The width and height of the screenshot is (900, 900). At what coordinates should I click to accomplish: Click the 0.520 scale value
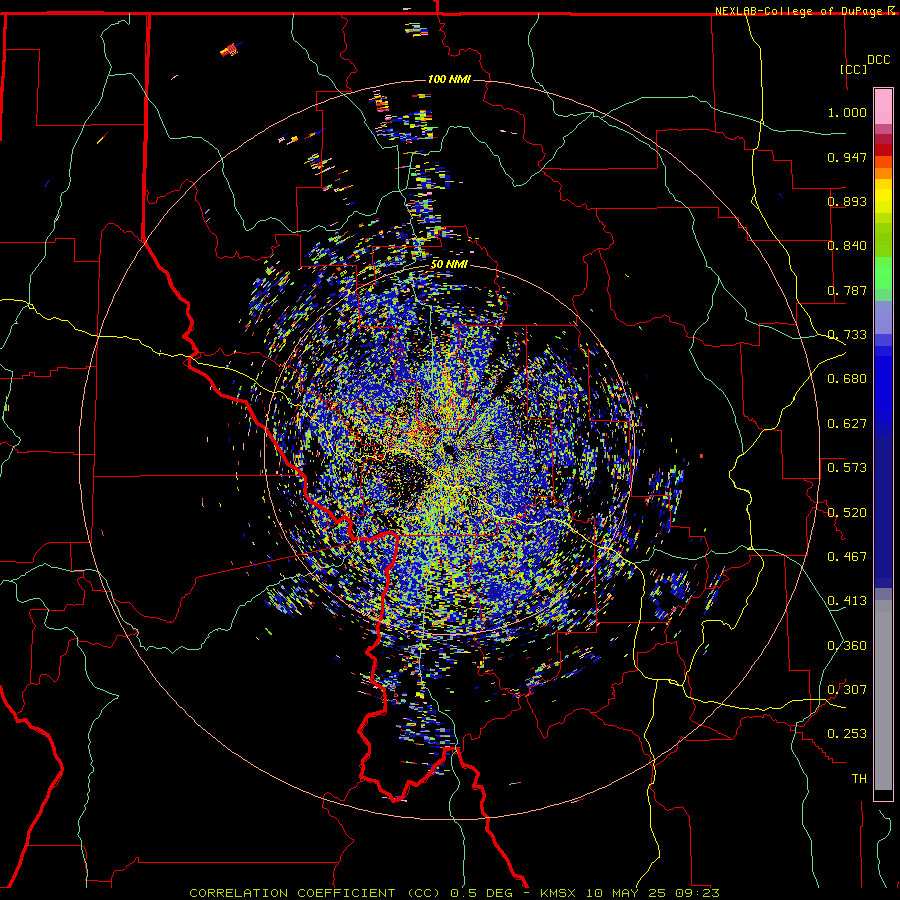tap(847, 513)
